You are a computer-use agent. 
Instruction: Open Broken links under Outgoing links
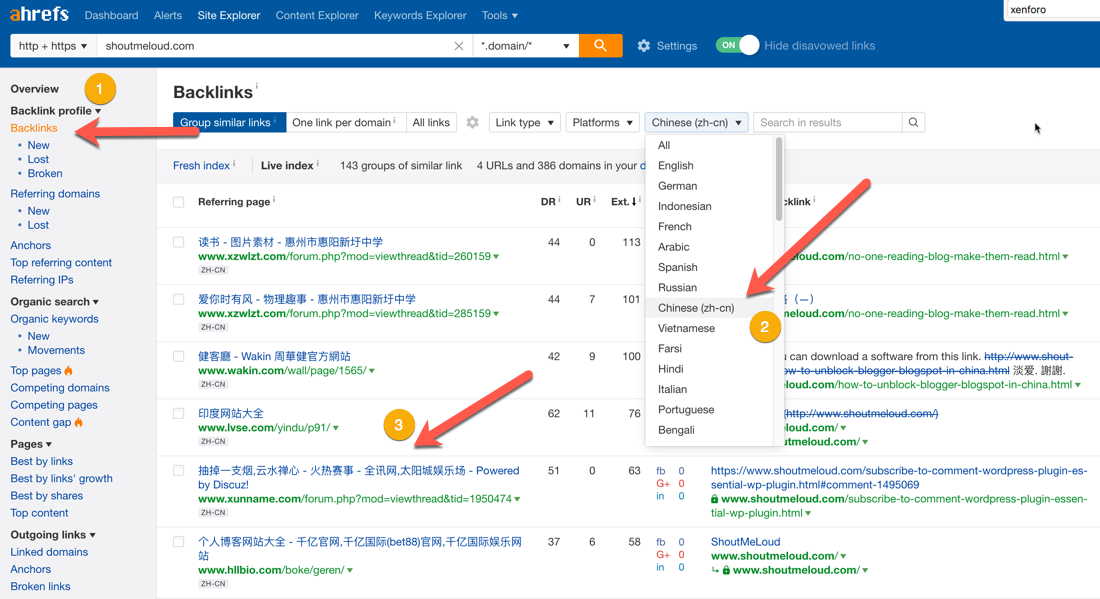(40, 586)
